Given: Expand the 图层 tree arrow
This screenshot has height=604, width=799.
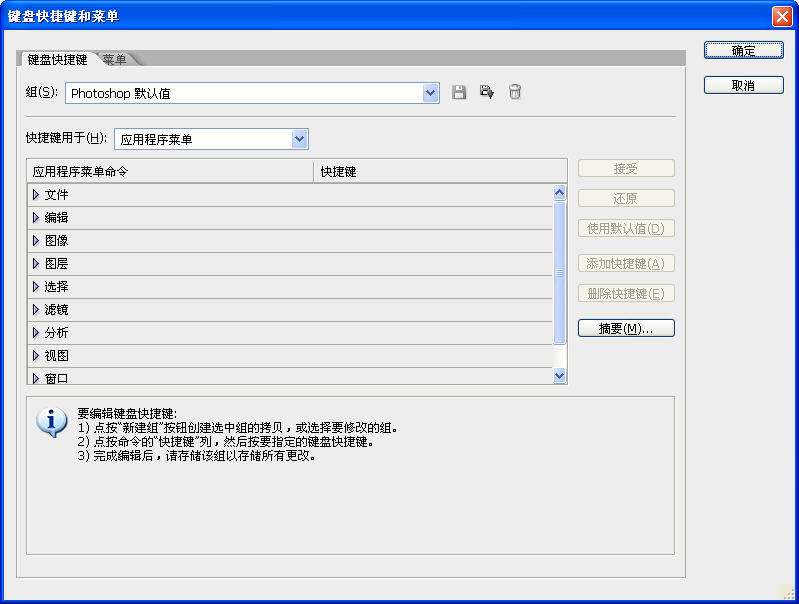Looking at the screenshot, I should 36,264.
